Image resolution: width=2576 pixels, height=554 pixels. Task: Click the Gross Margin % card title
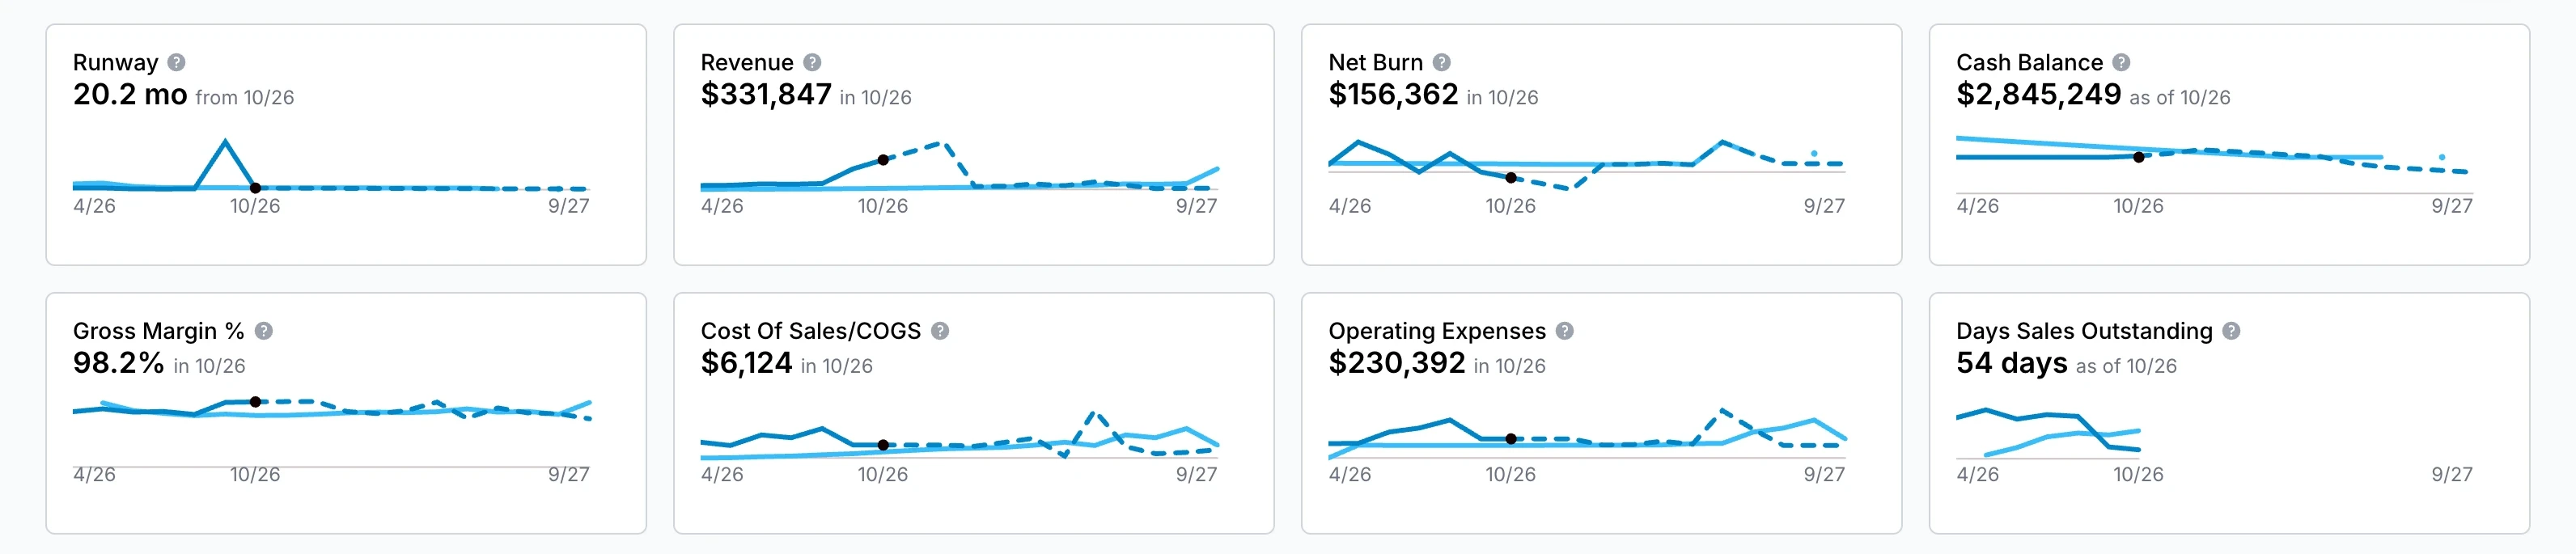point(158,331)
